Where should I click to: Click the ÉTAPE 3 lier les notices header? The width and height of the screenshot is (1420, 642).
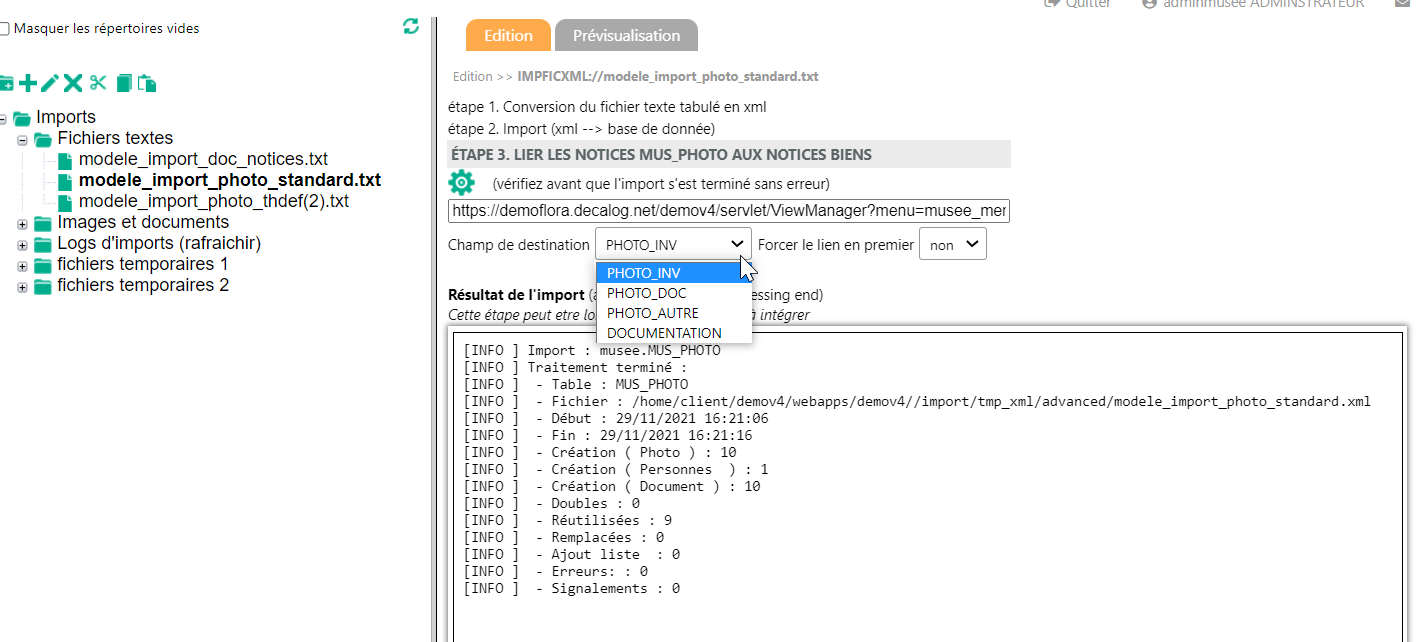pyautogui.click(x=729, y=155)
